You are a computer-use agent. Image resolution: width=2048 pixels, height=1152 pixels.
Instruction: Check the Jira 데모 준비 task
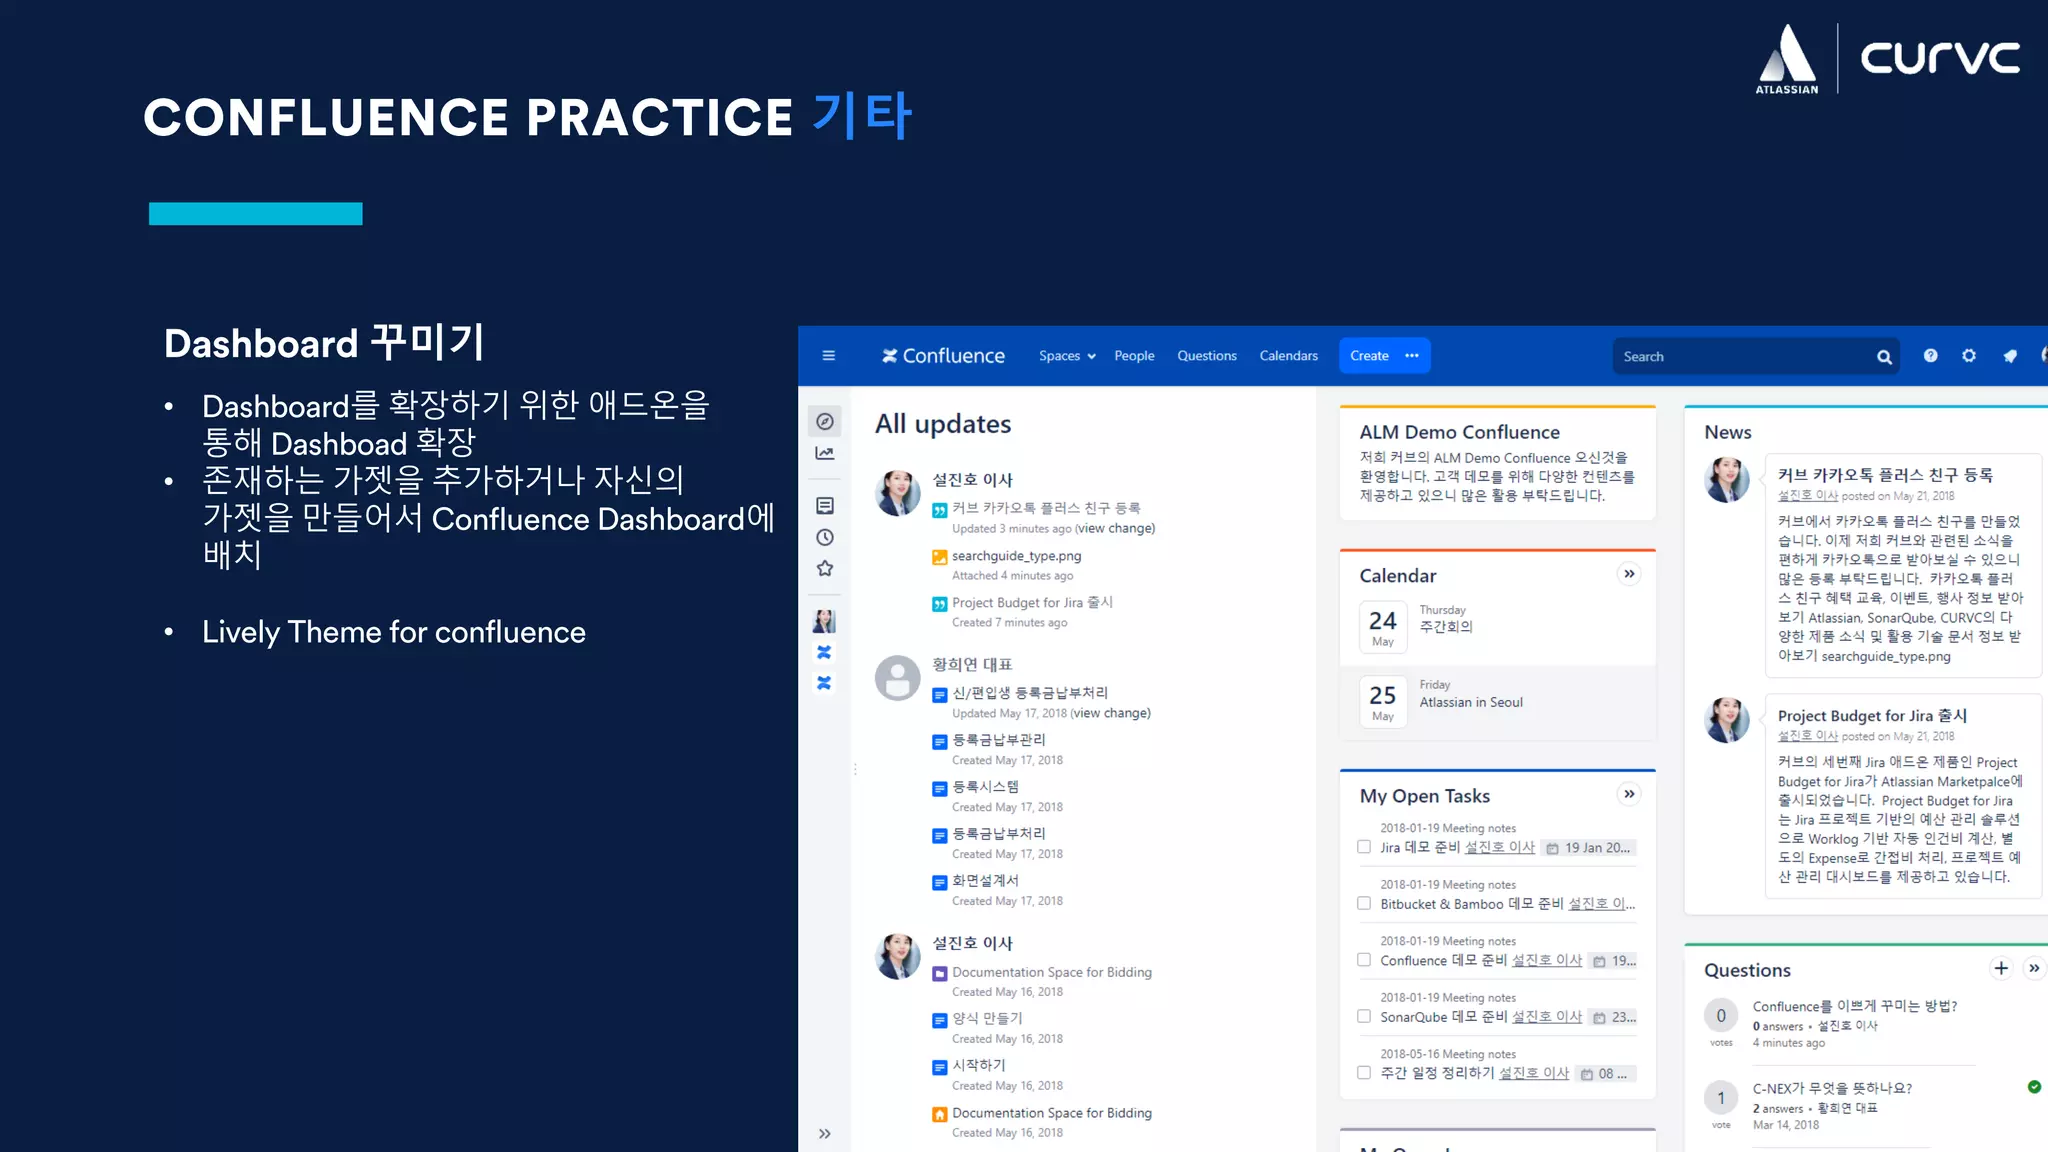tap(1364, 847)
